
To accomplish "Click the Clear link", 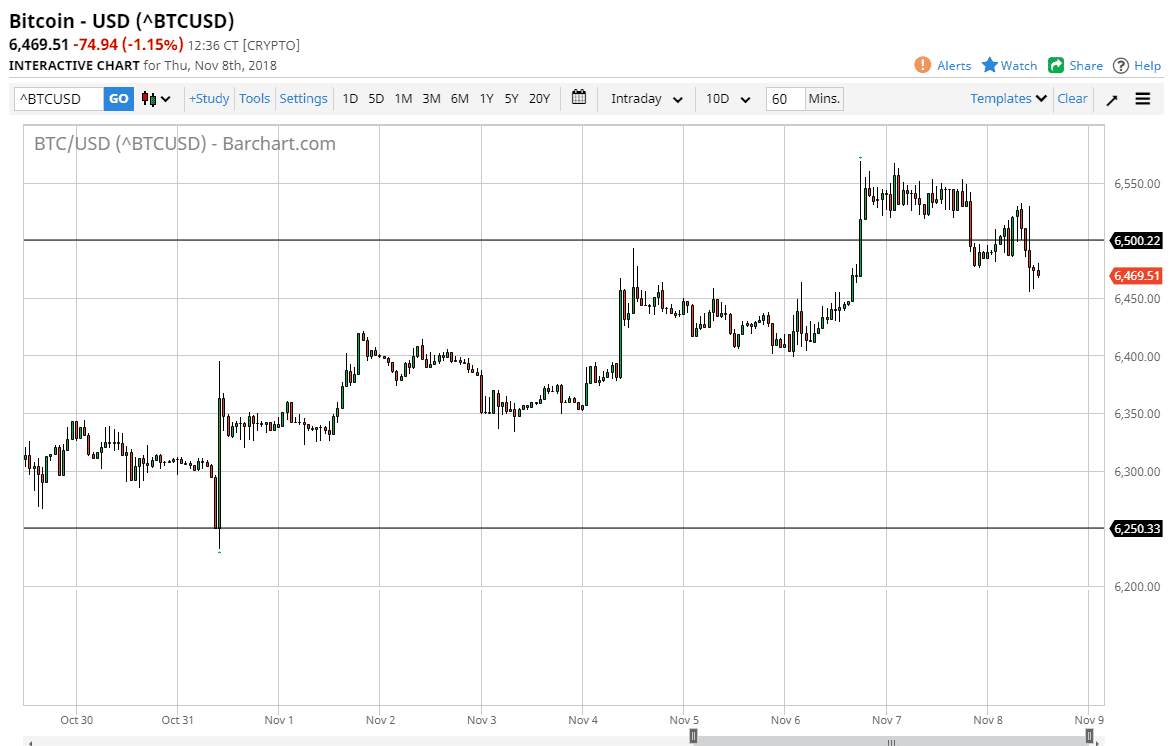I will click(1072, 98).
